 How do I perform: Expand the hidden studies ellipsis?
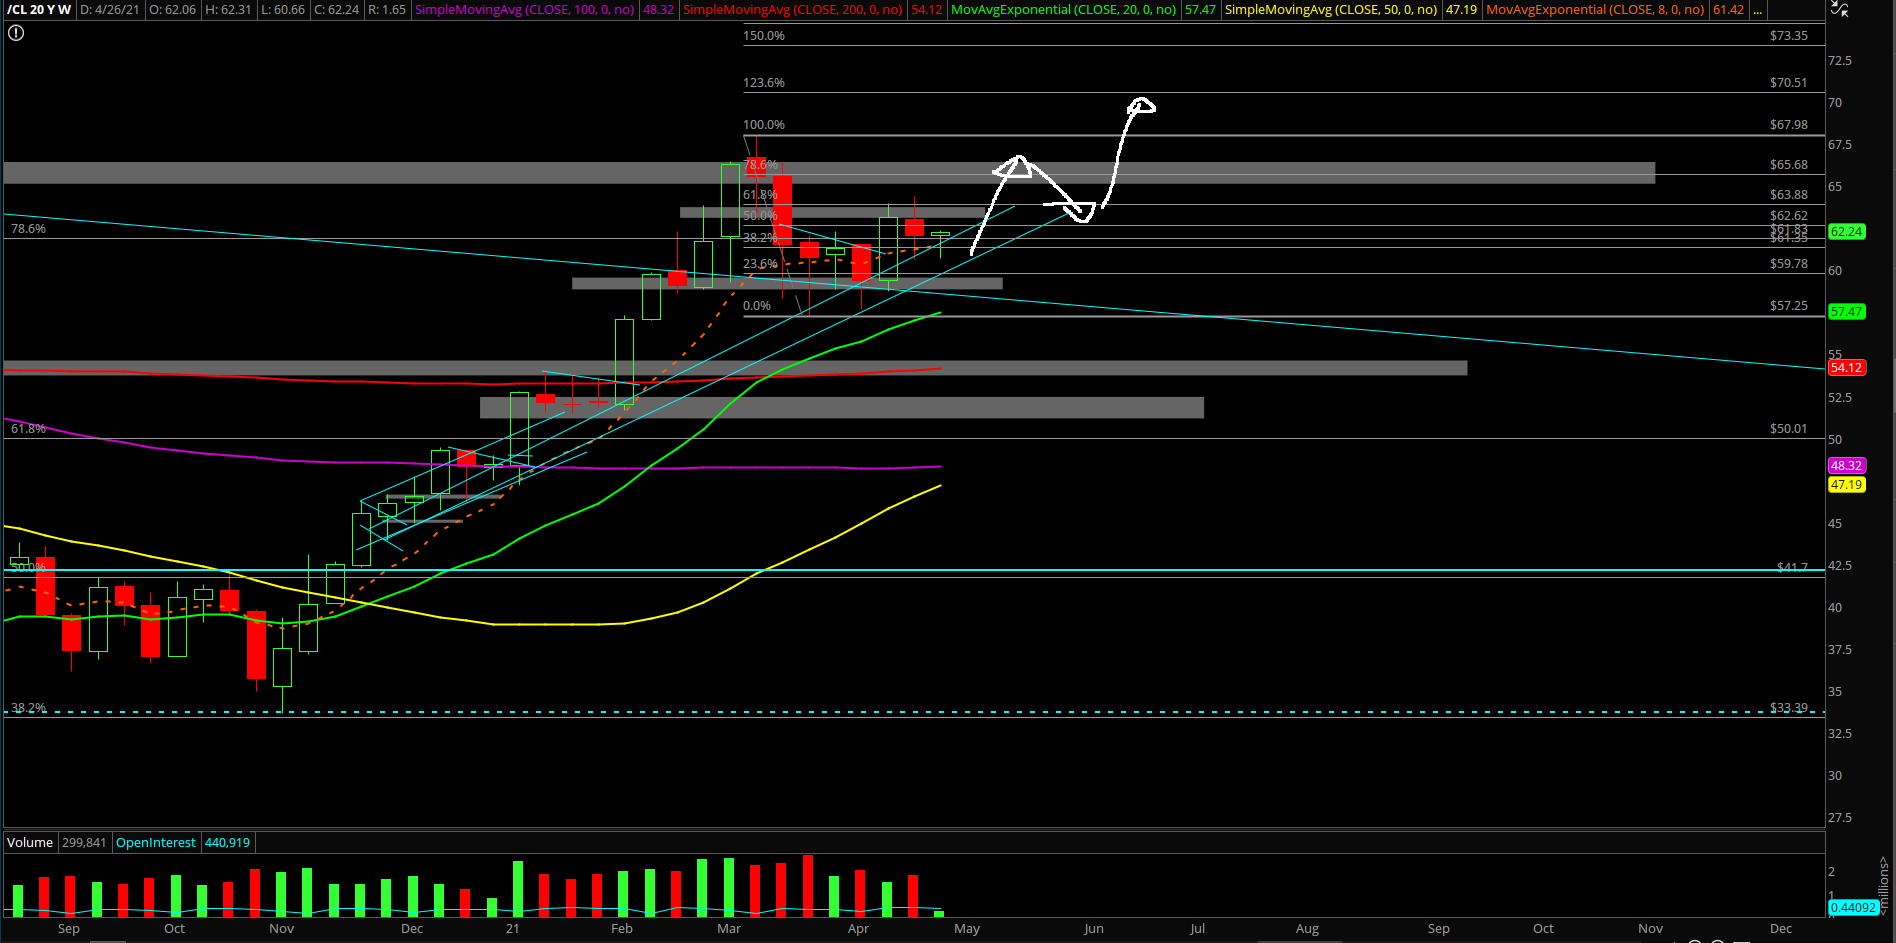[x=1757, y=9]
